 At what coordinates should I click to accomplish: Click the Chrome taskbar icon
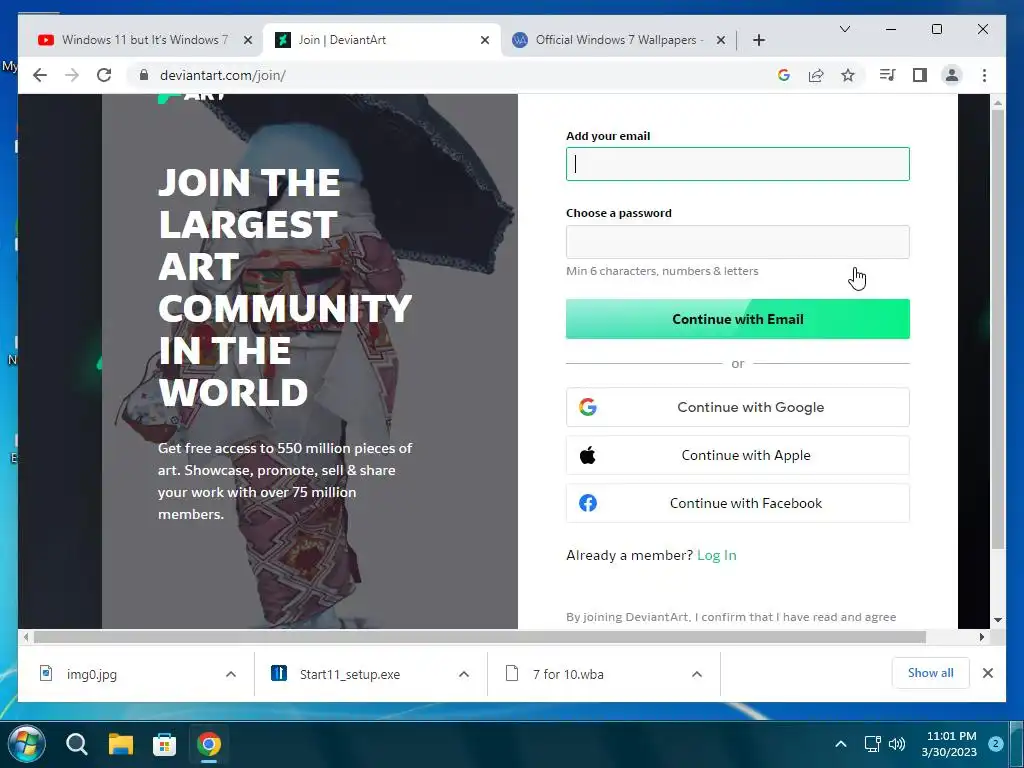208,744
